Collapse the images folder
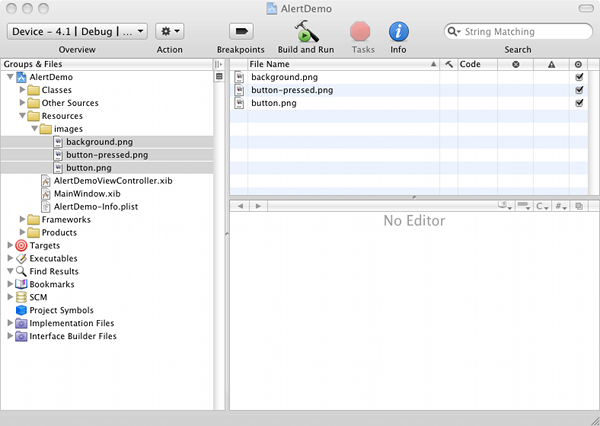Screen dimensions: 600x426 pyautogui.click(x=34, y=129)
